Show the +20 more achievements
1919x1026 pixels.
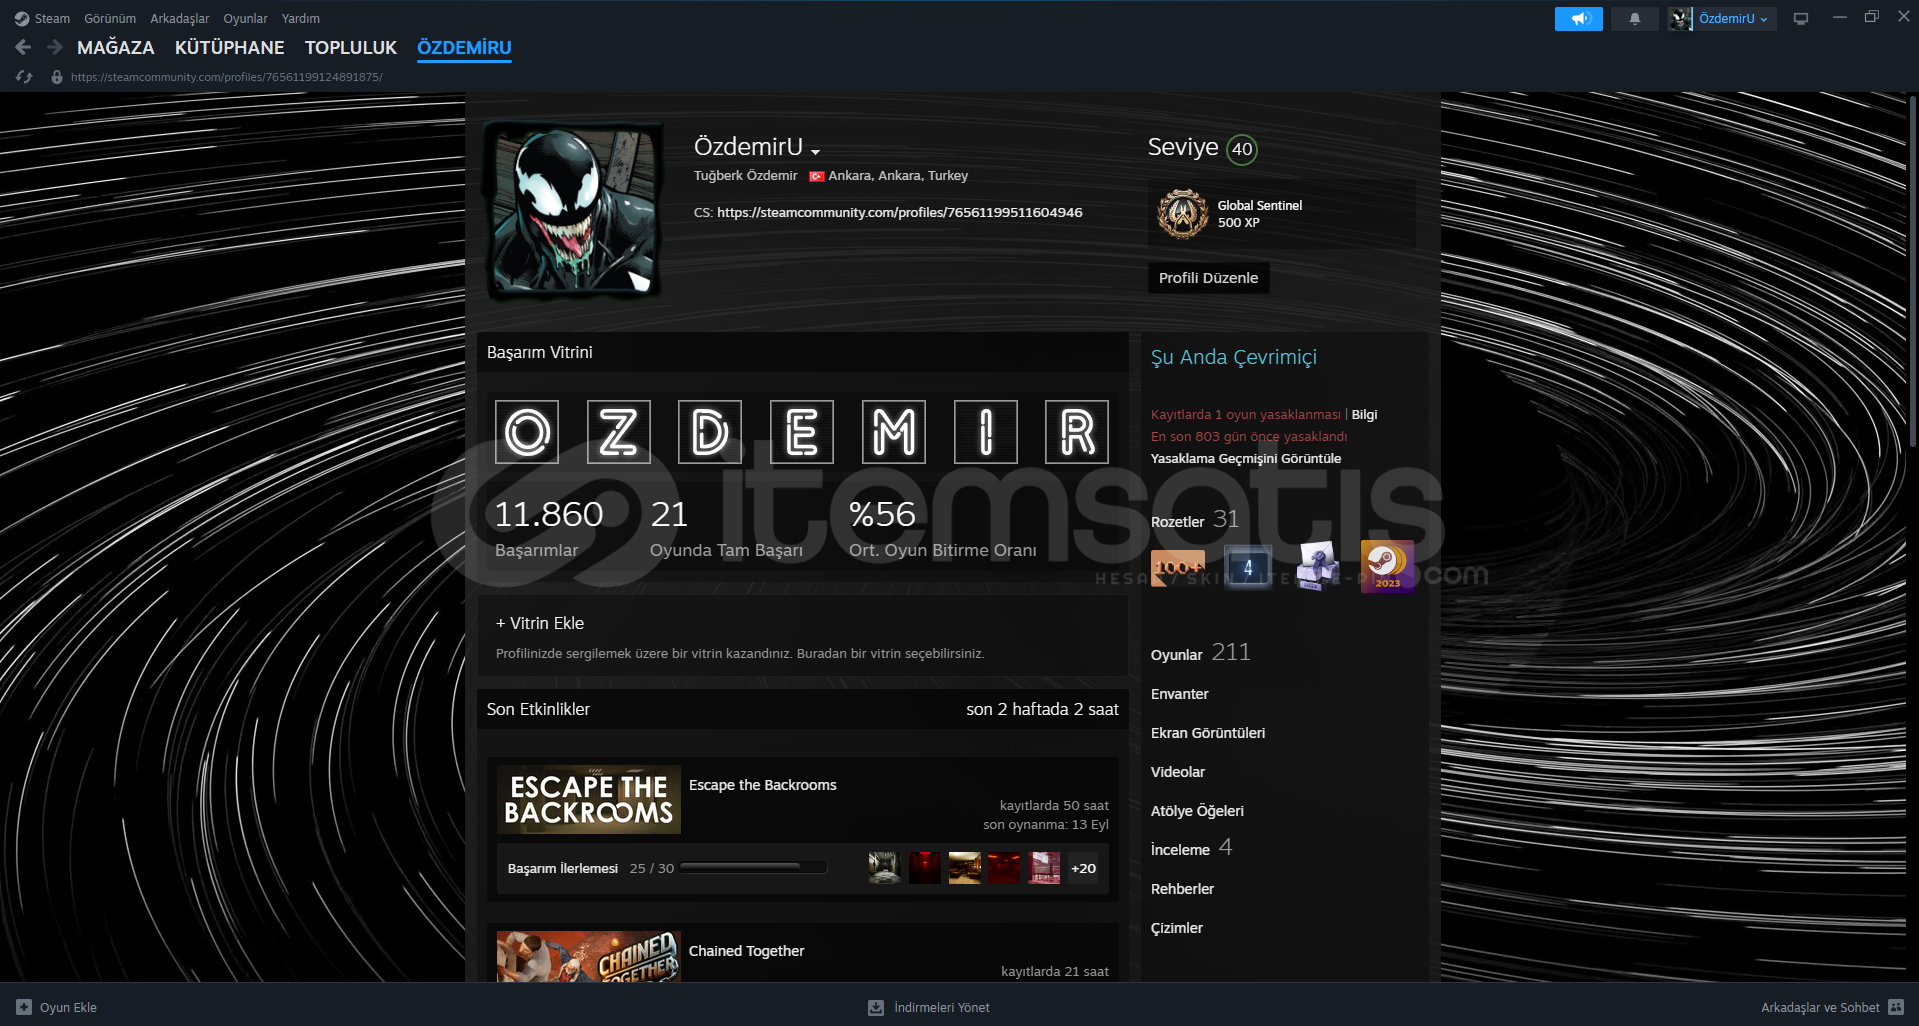tap(1083, 868)
